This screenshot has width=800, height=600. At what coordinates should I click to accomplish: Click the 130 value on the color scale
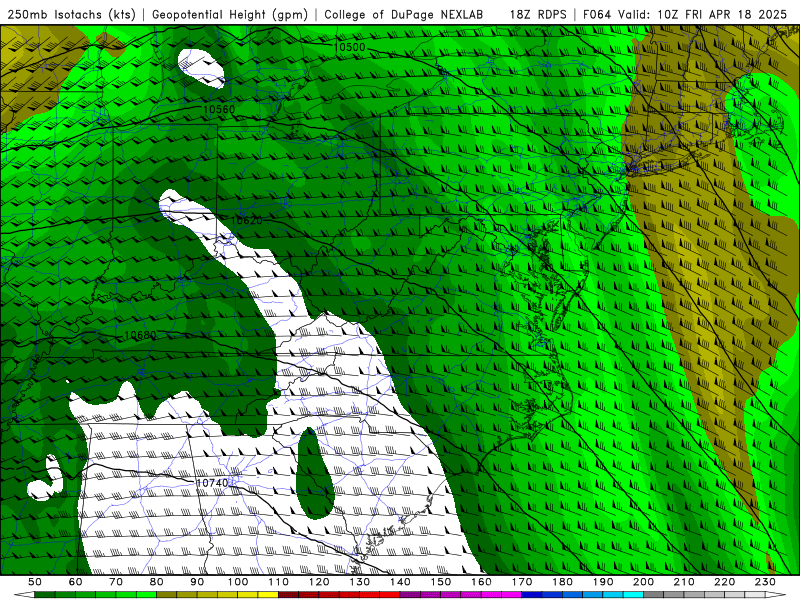pyautogui.click(x=359, y=582)
